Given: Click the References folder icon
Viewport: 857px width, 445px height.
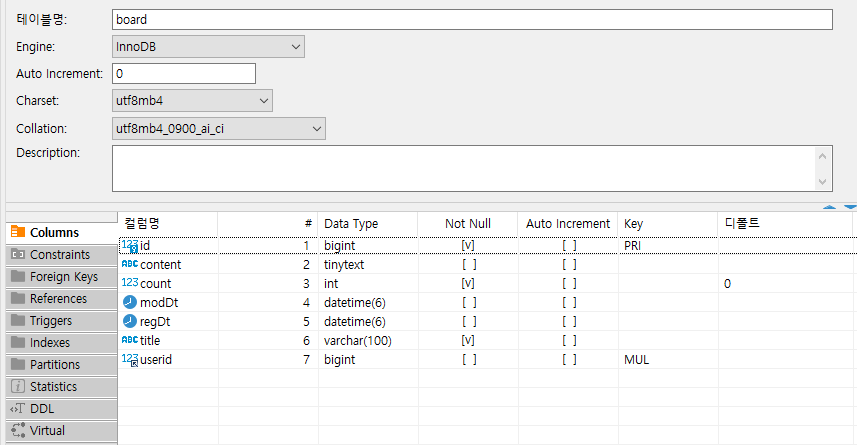Looking at the screenshot, I should pyautogui.click(x=18, y=298).
